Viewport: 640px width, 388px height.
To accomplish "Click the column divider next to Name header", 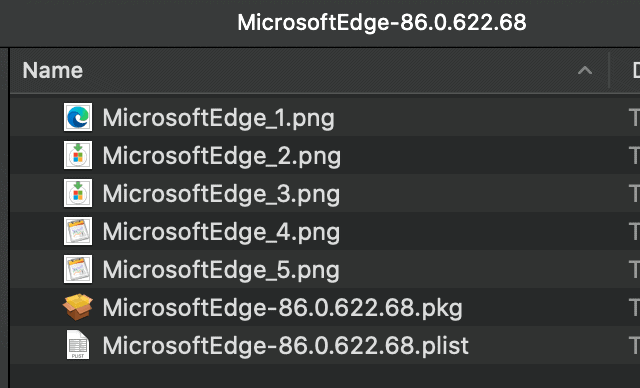I will pos(609,70).
